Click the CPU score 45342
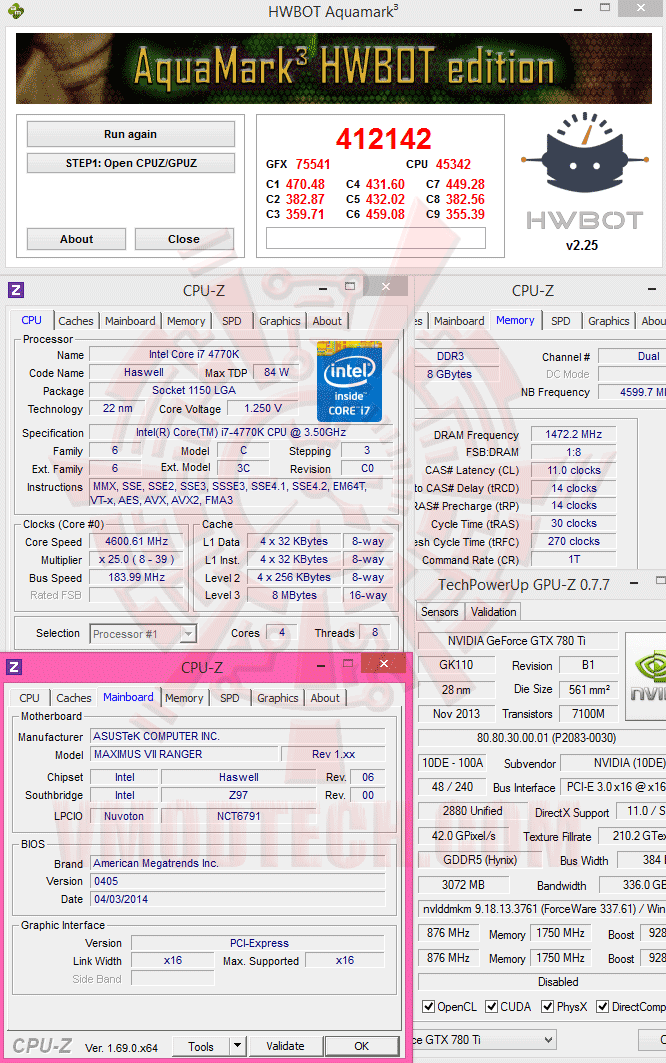666x1063 pixels. [453, 164]
